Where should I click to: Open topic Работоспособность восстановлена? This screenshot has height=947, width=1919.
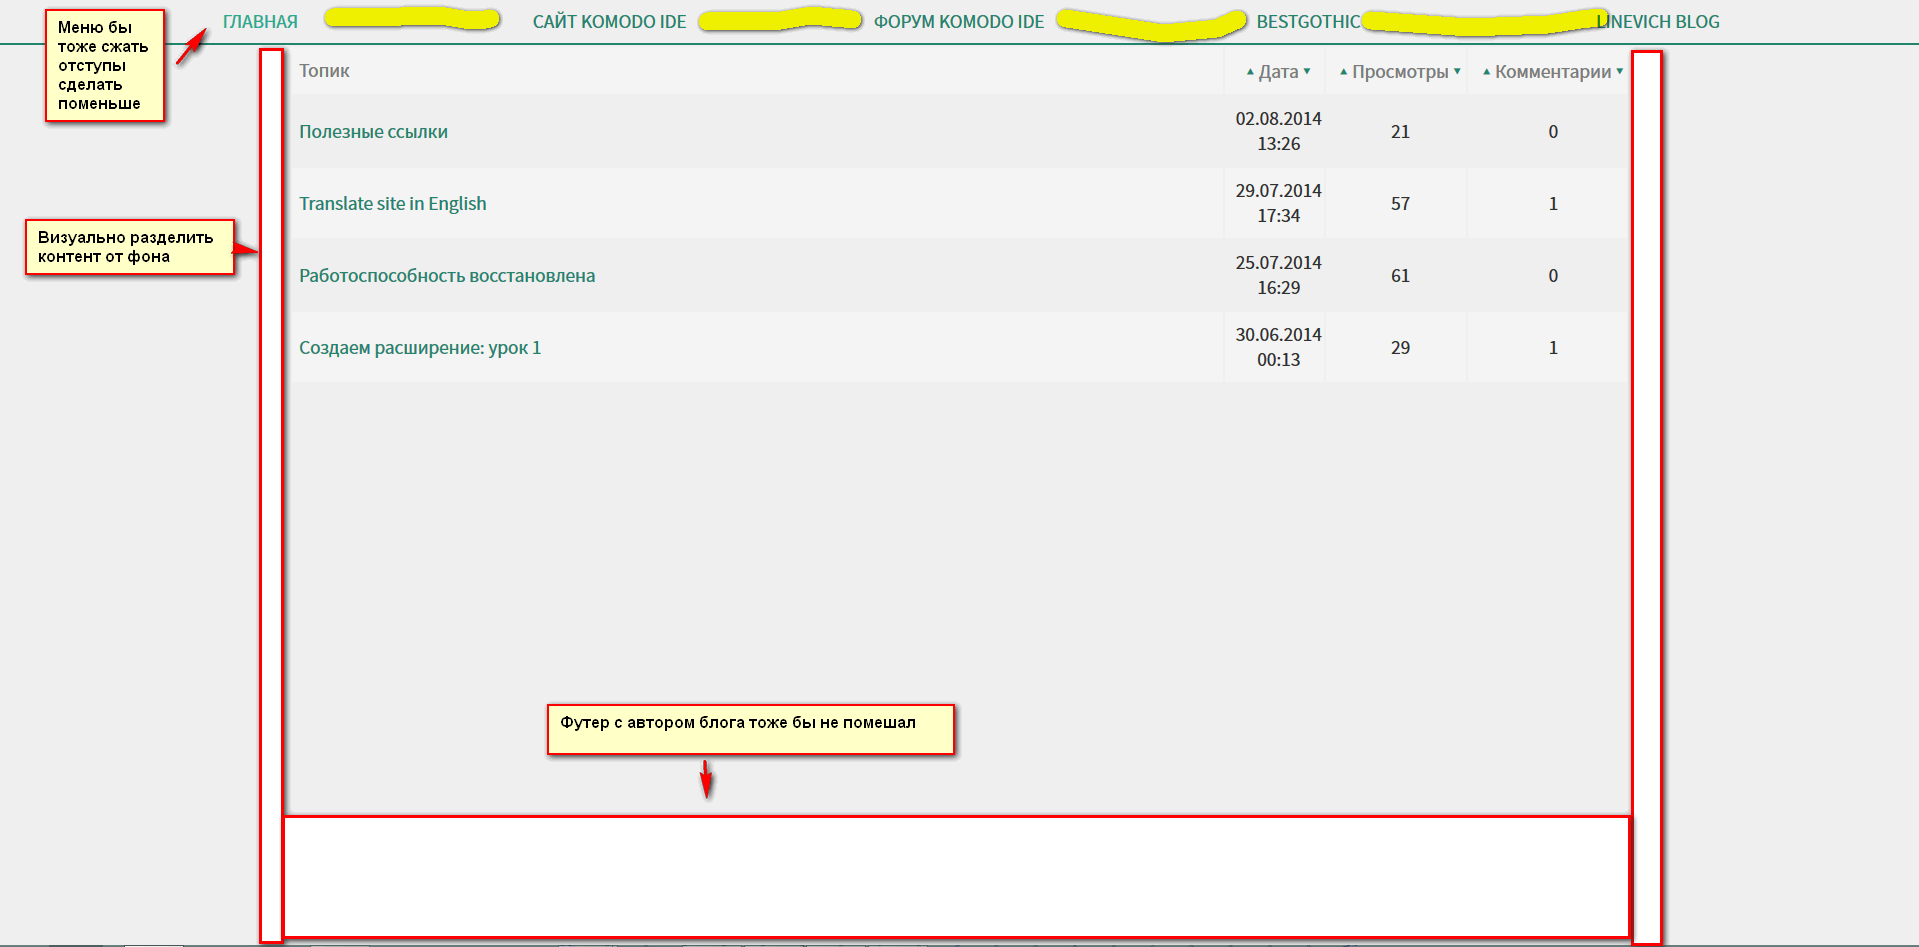[447, 276]
